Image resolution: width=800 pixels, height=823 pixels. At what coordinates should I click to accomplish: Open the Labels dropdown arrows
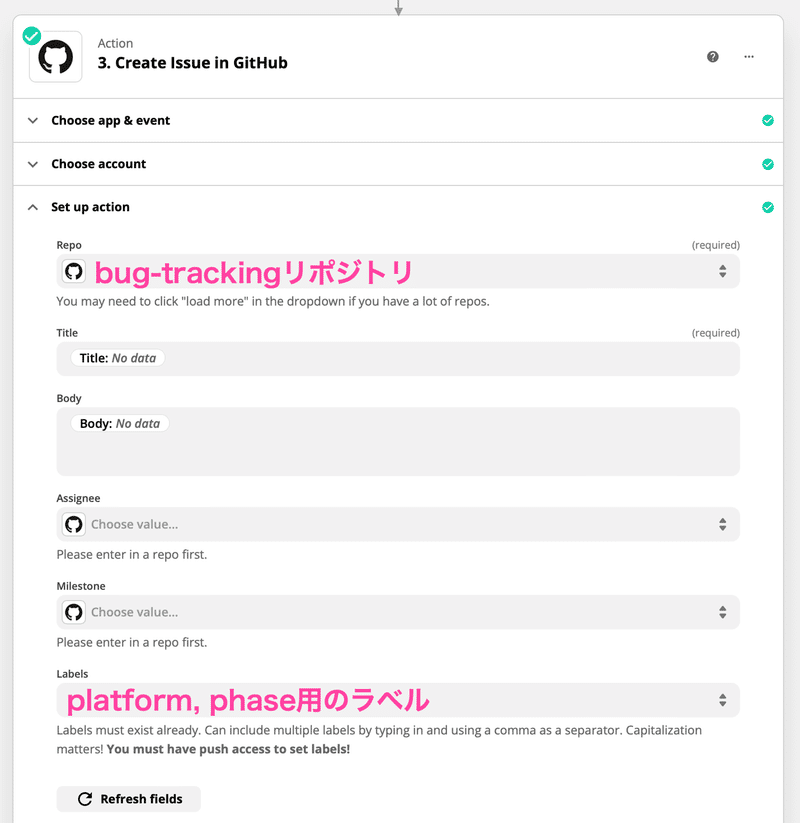point(723,700)
